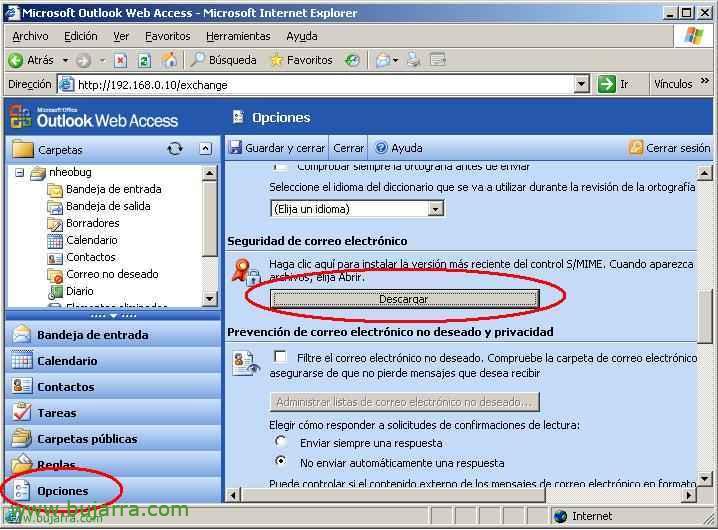This screenshot has width=718, height=530.
Task: Open the mail button dropdown arrow
Action: click(x=396, y=60)
